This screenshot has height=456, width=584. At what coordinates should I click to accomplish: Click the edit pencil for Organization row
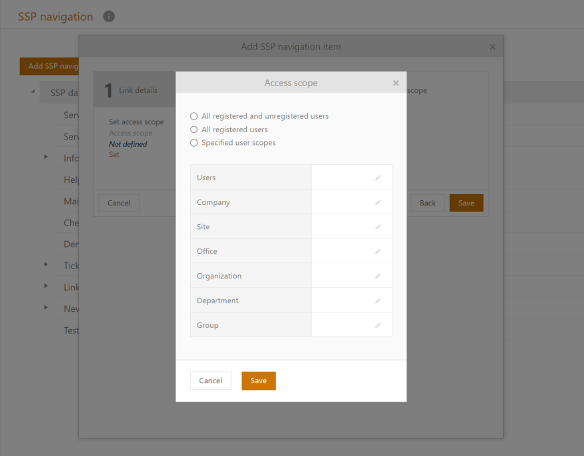(378, 276)
